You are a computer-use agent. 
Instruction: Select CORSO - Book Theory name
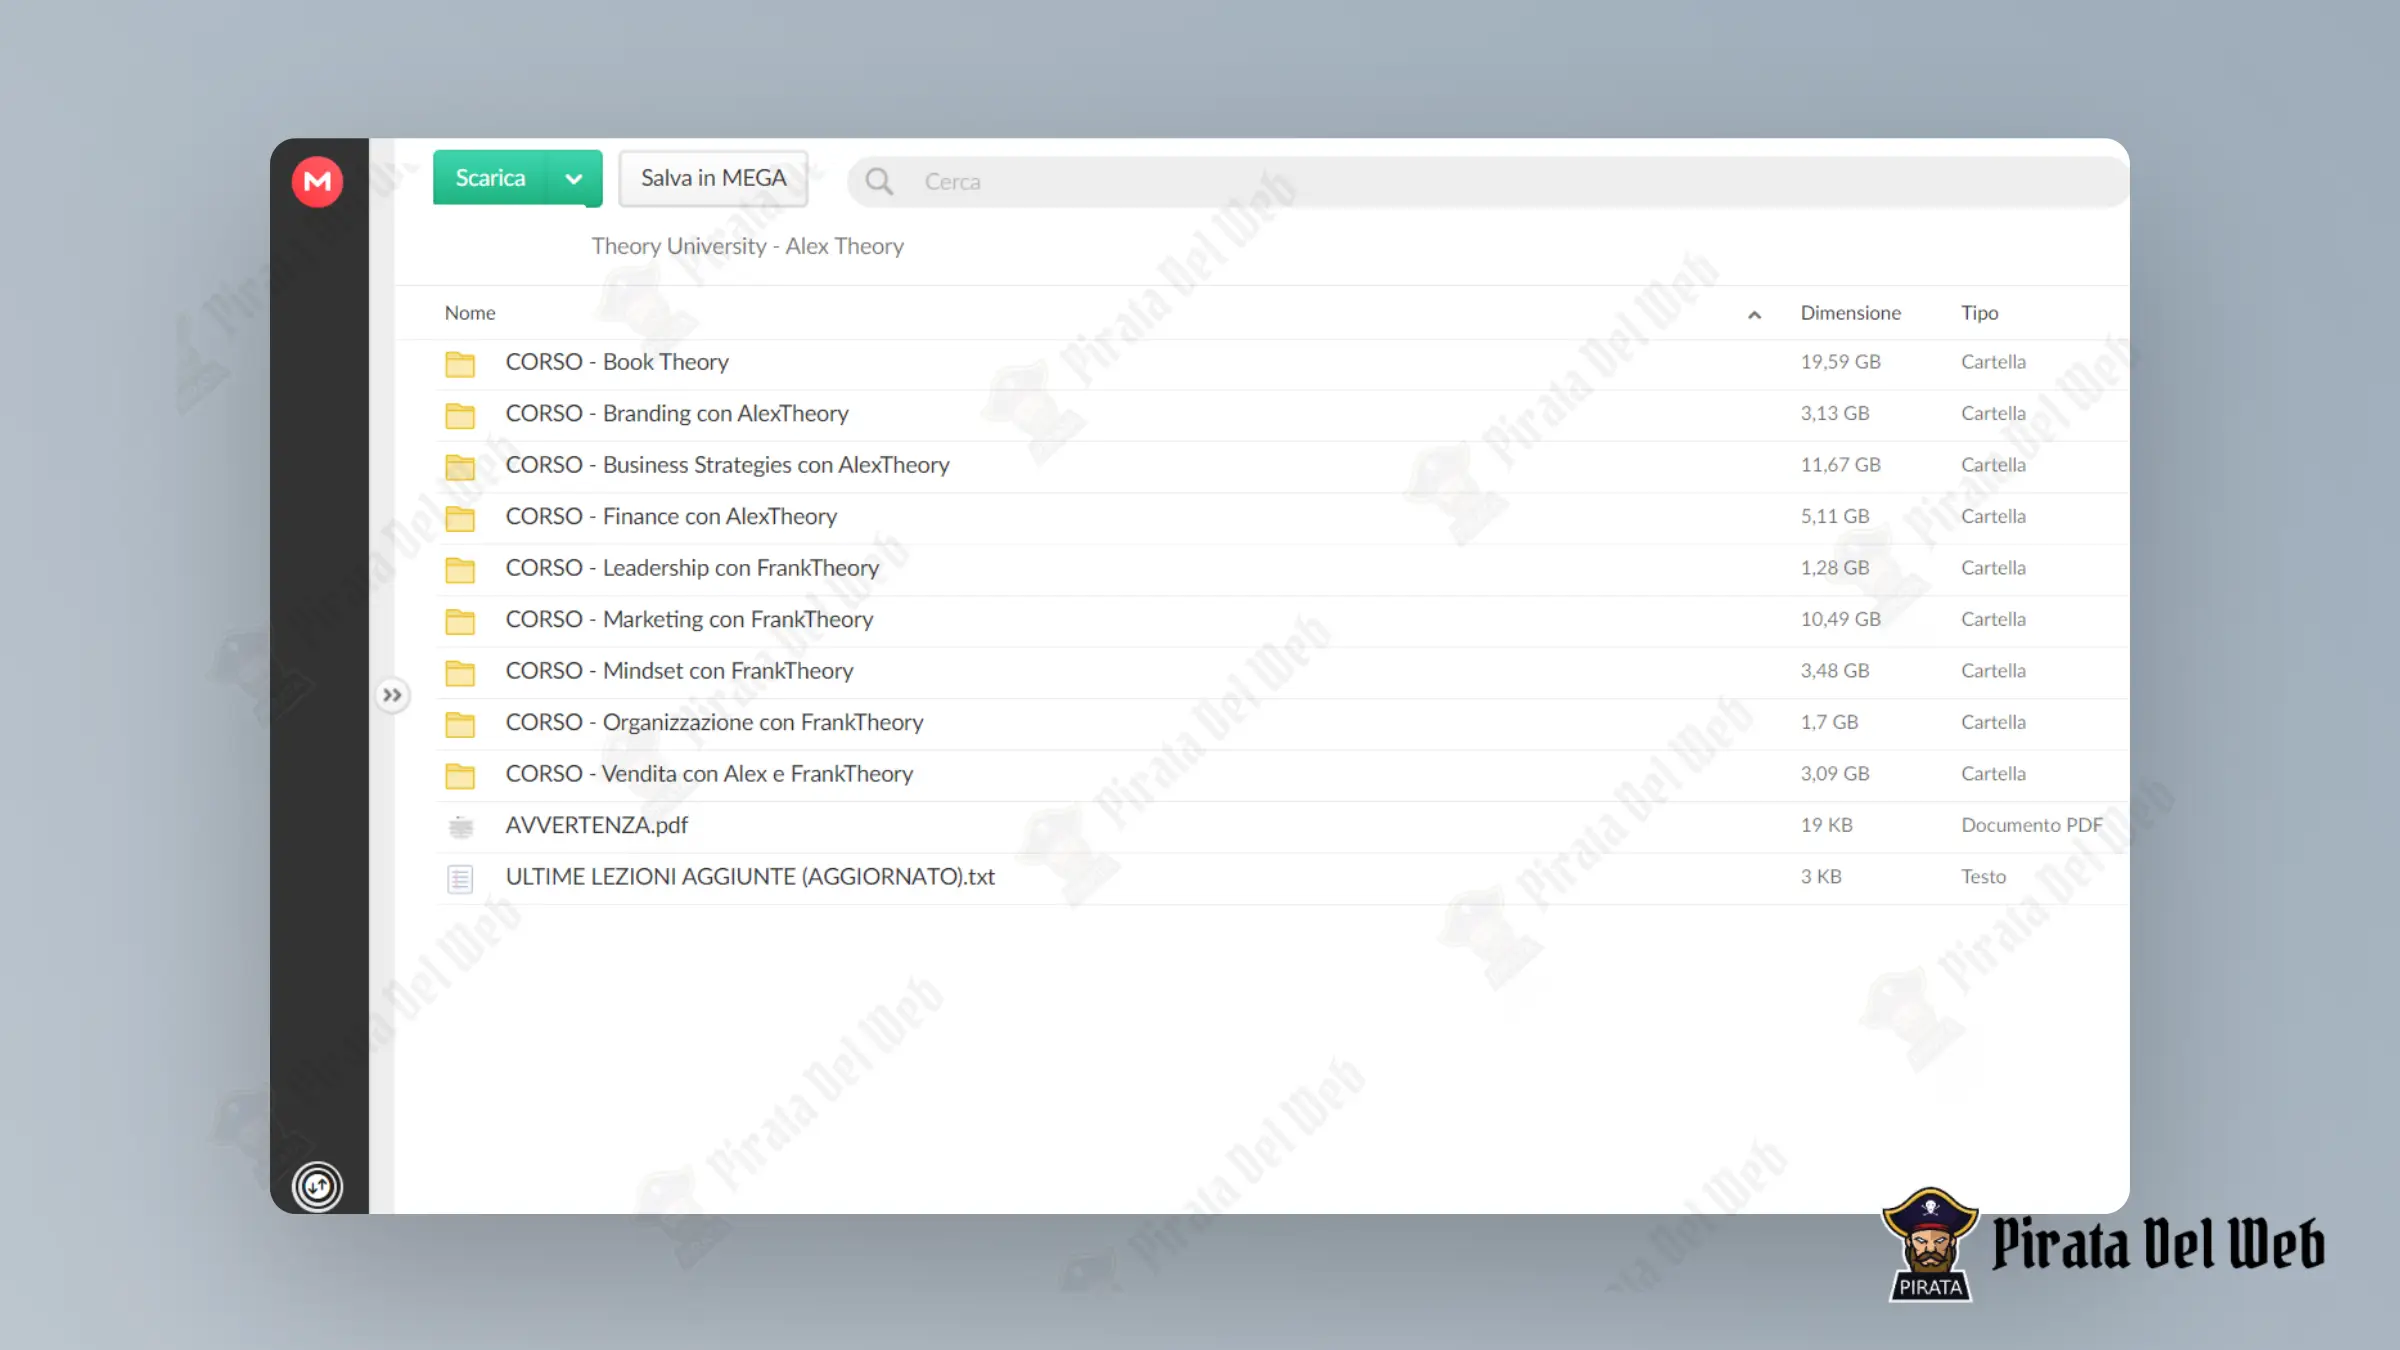tap(617, 362)
